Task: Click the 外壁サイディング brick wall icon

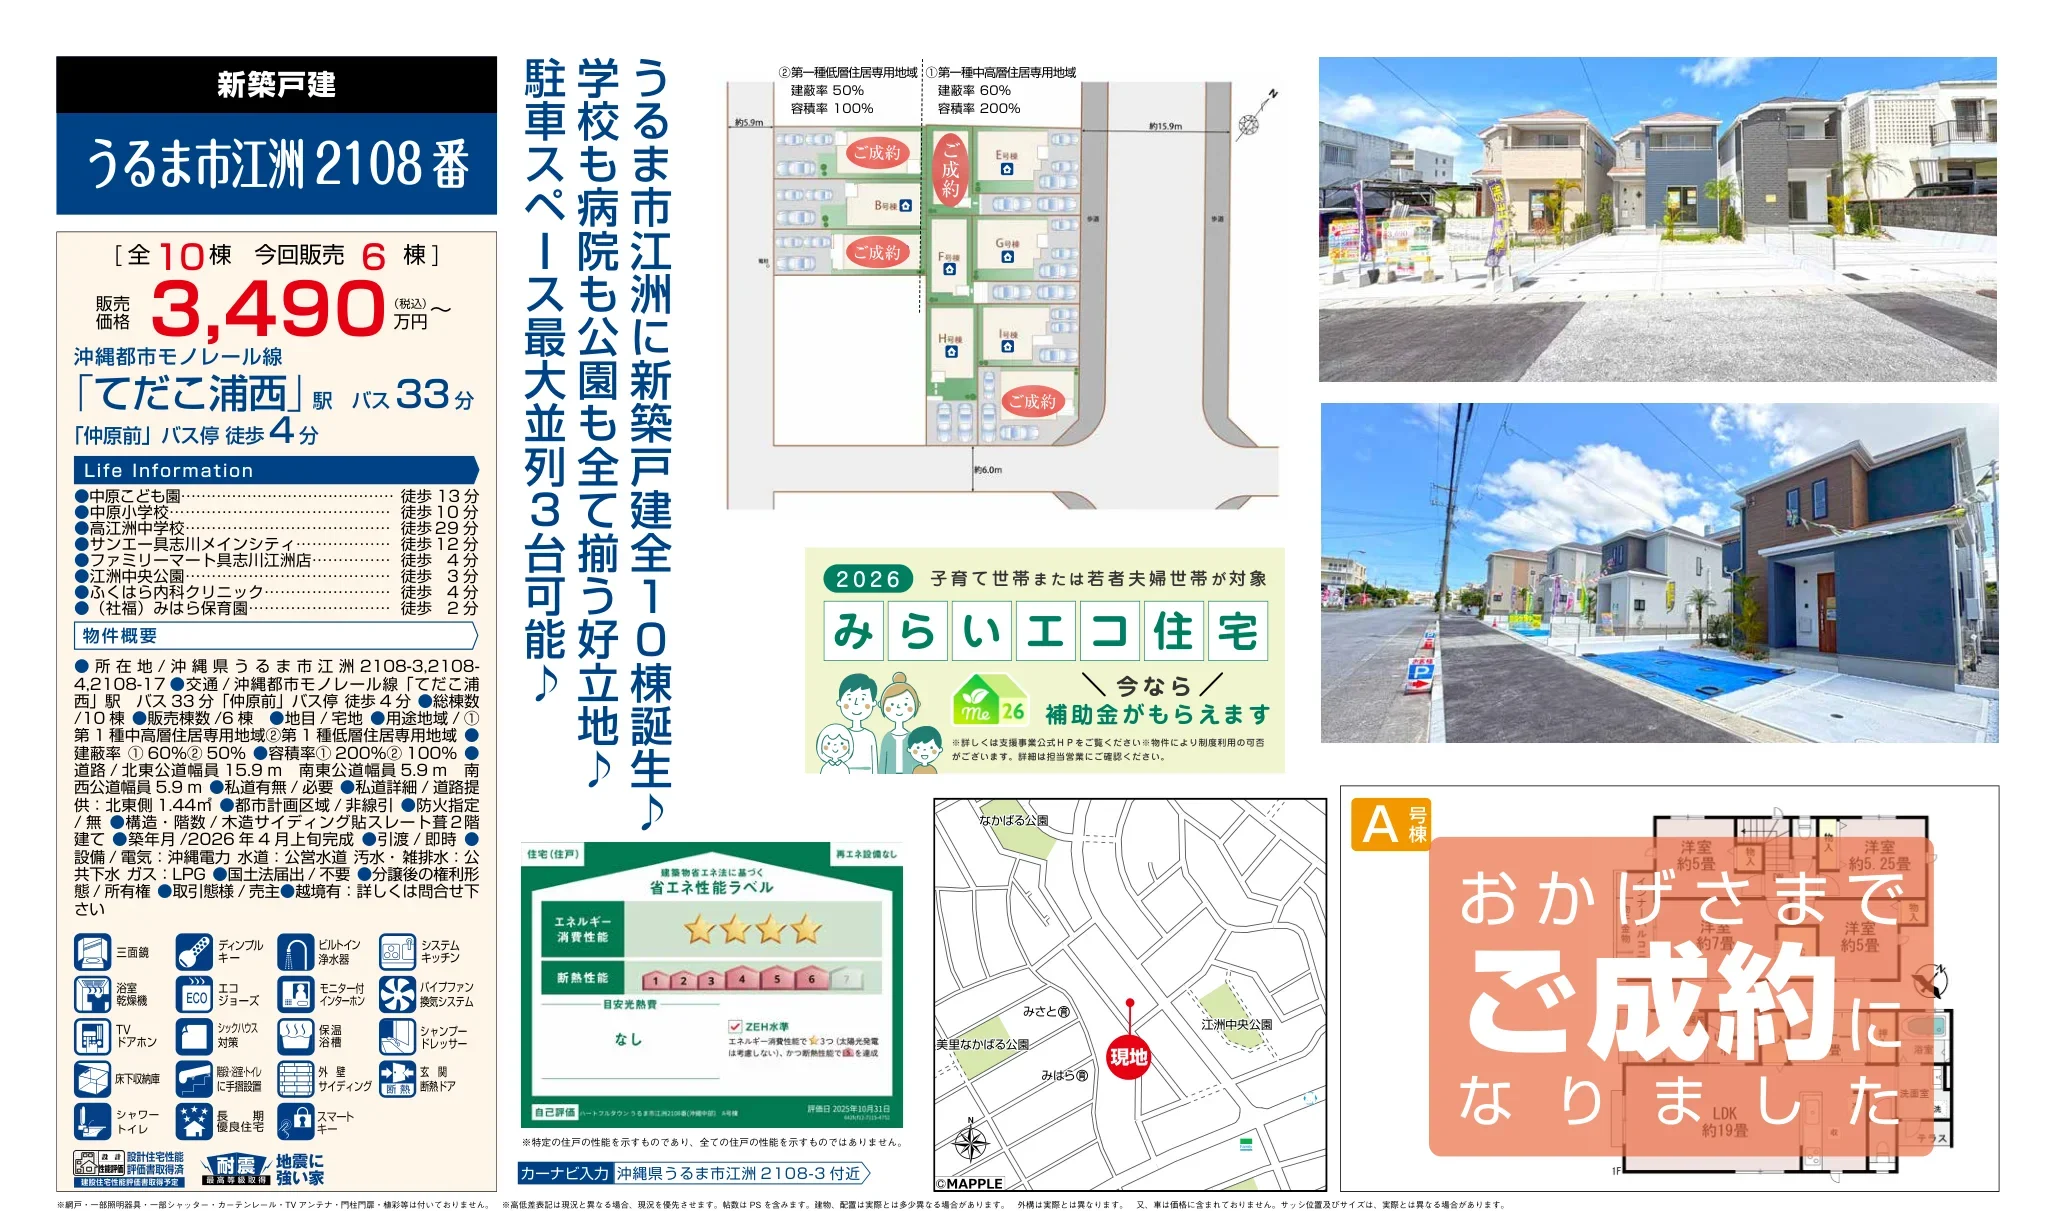Action: [295, 1079]
